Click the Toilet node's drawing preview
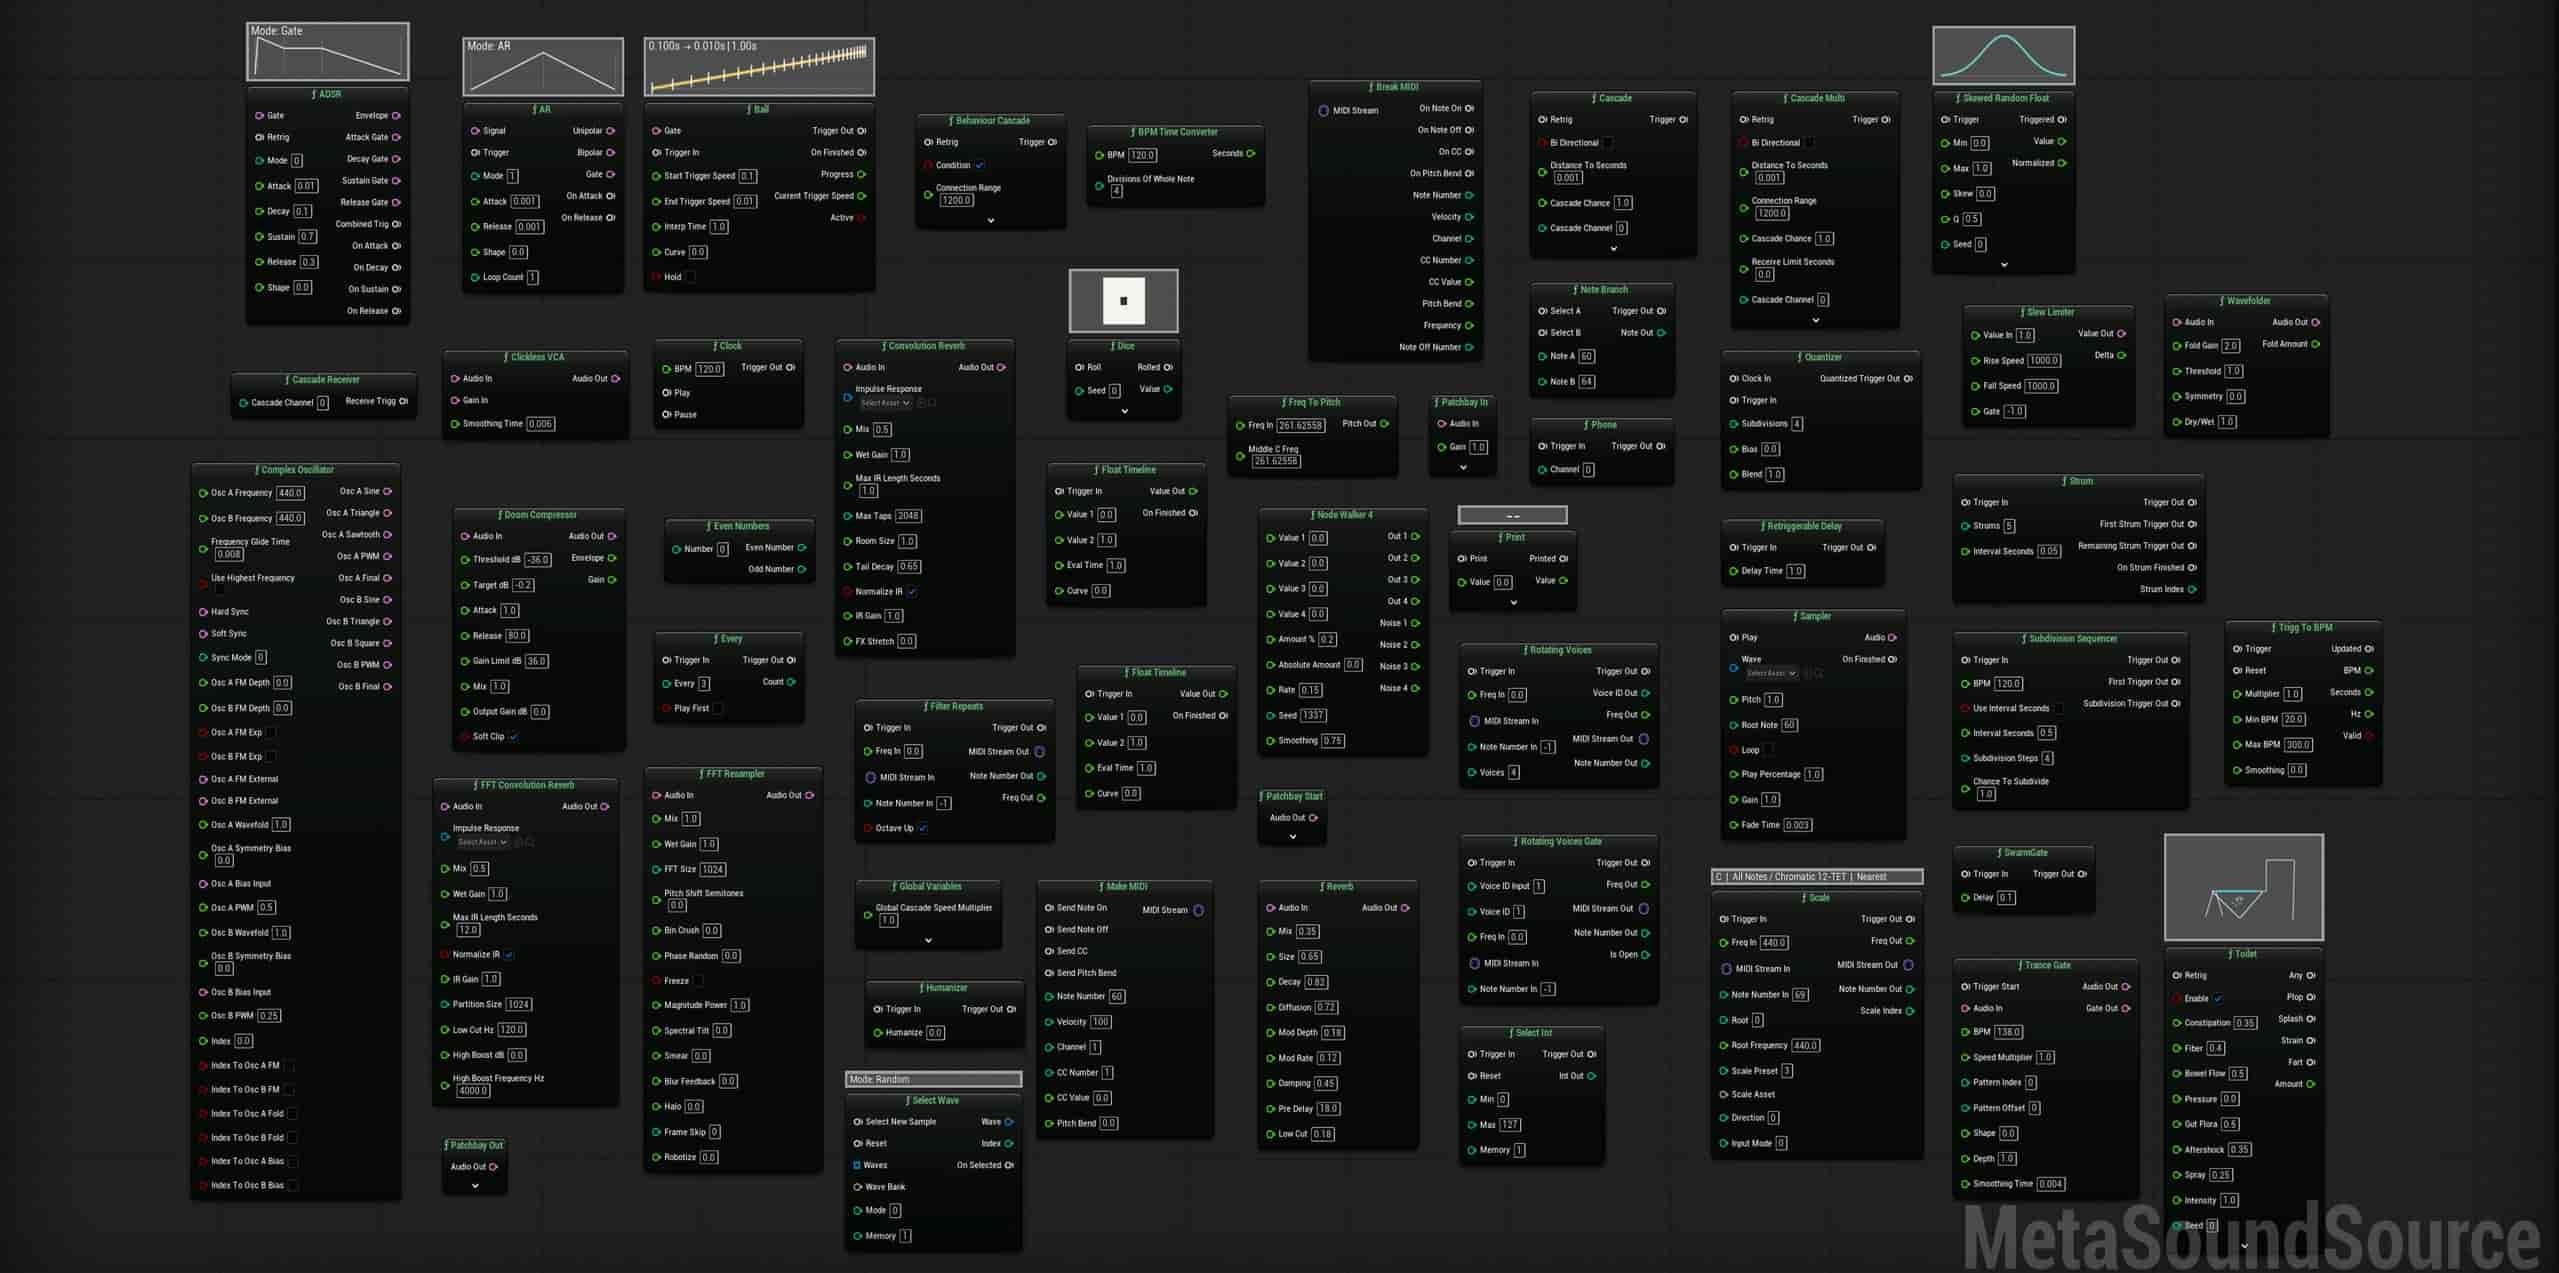 (x=2244, y=888)
